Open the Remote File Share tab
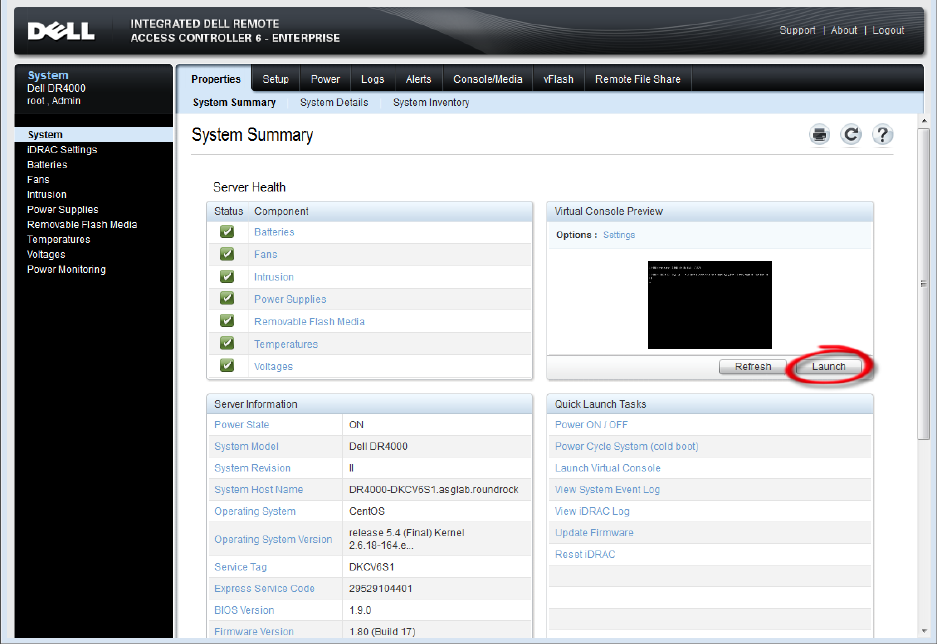This screenshot has height=644, width=937. click(x=638, y=79)
